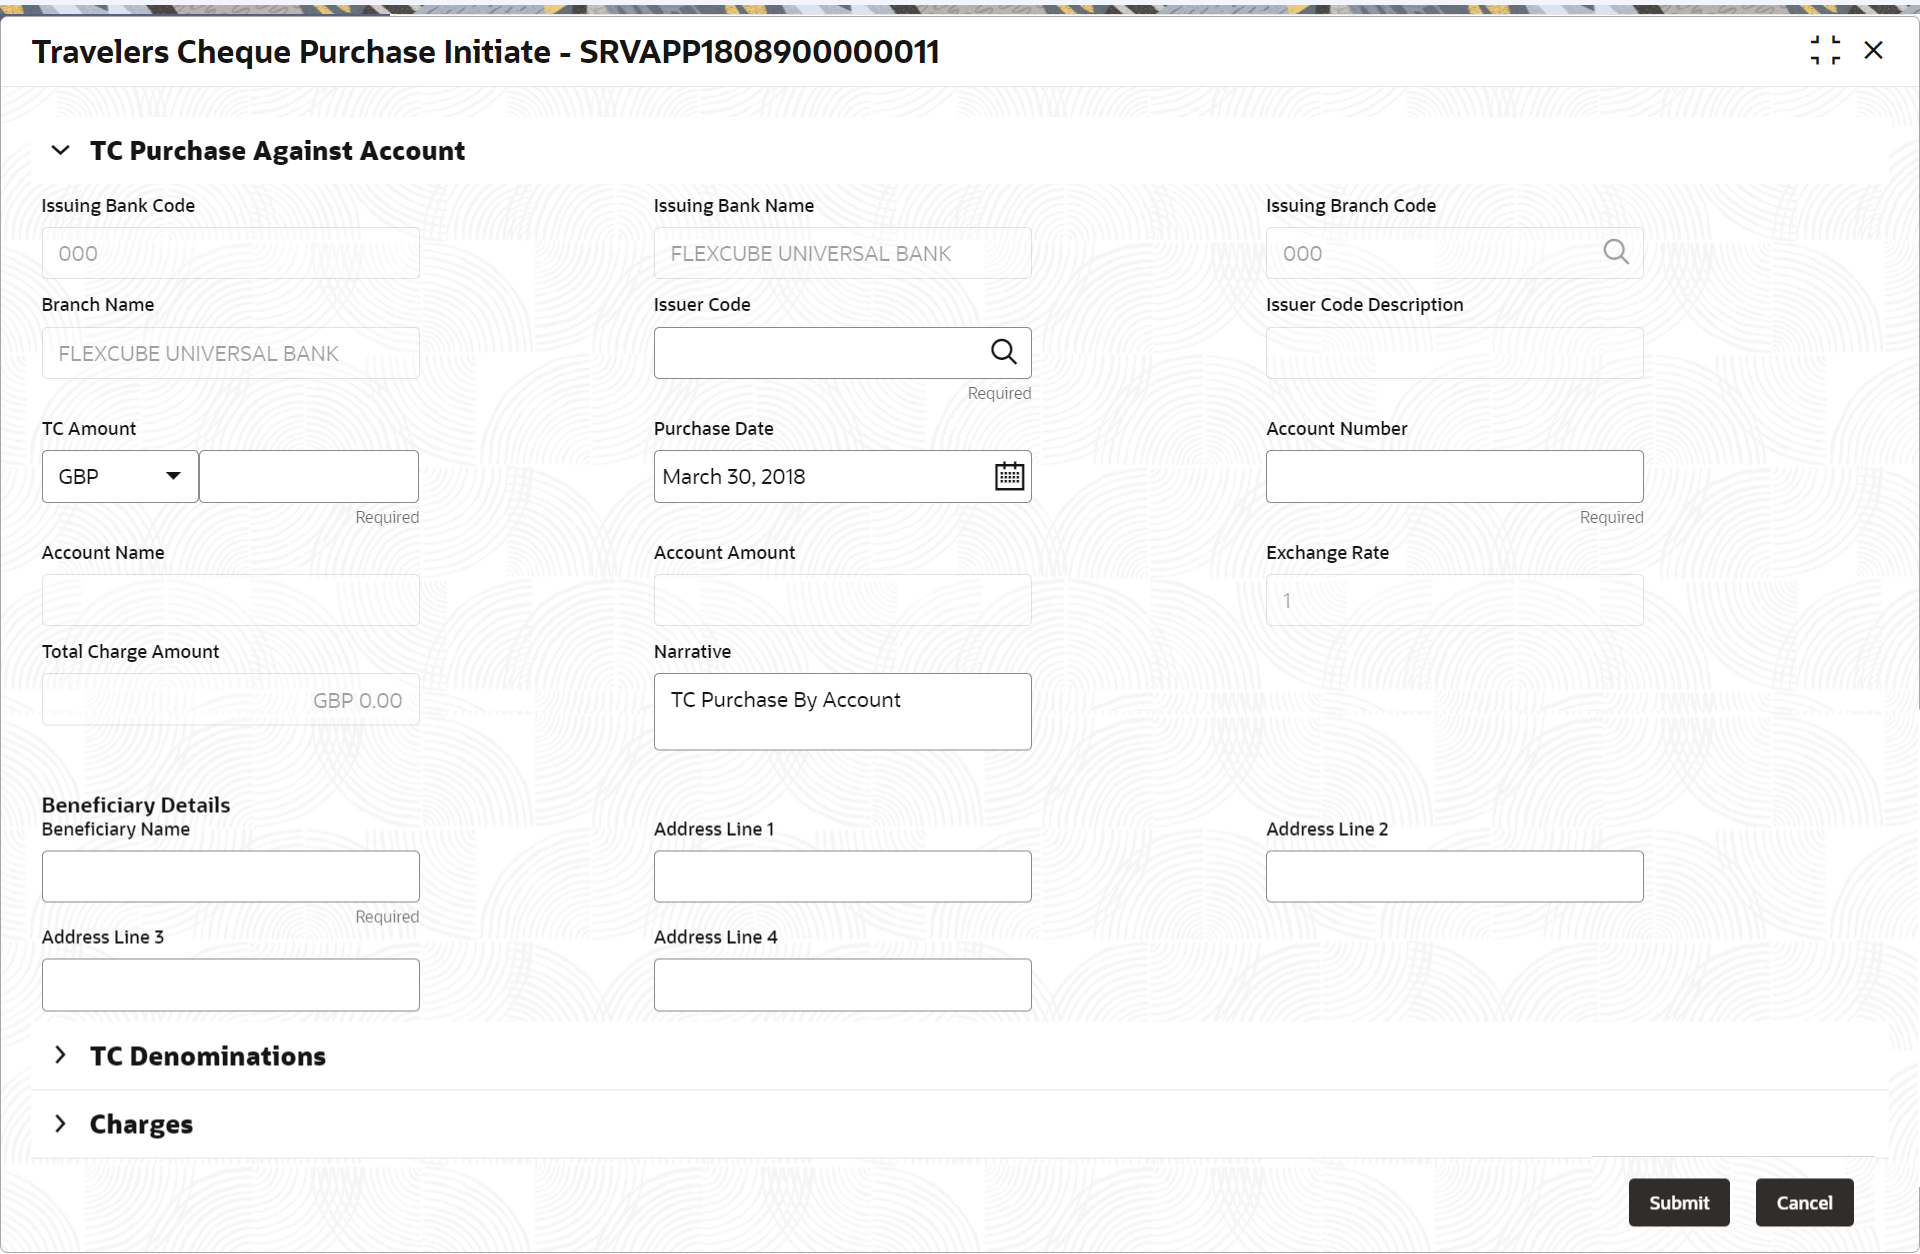Screen dimensions: 1920x1254
Task: Collapse the TC Purchase Against Account section
Action: 61,151
